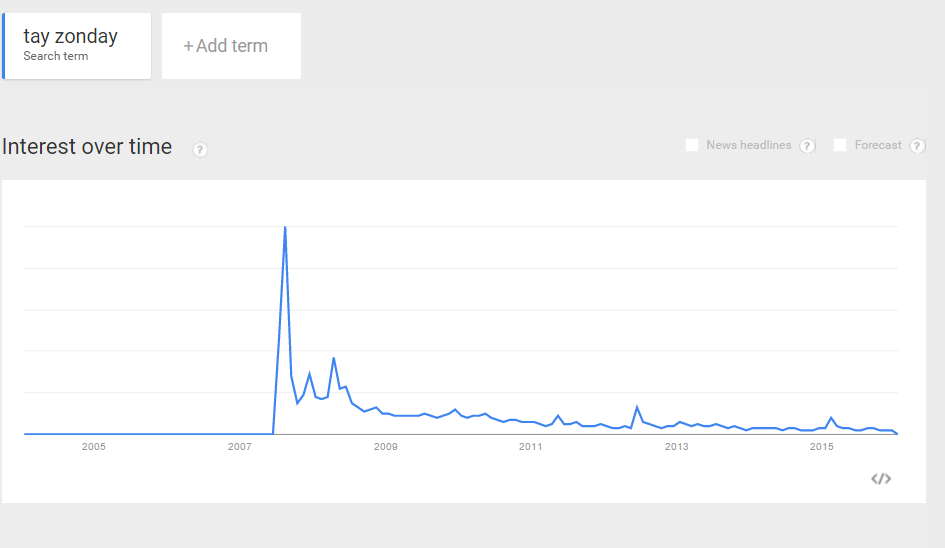Click the mid-2012 spike on the line
945x548 pixels.
637,407
